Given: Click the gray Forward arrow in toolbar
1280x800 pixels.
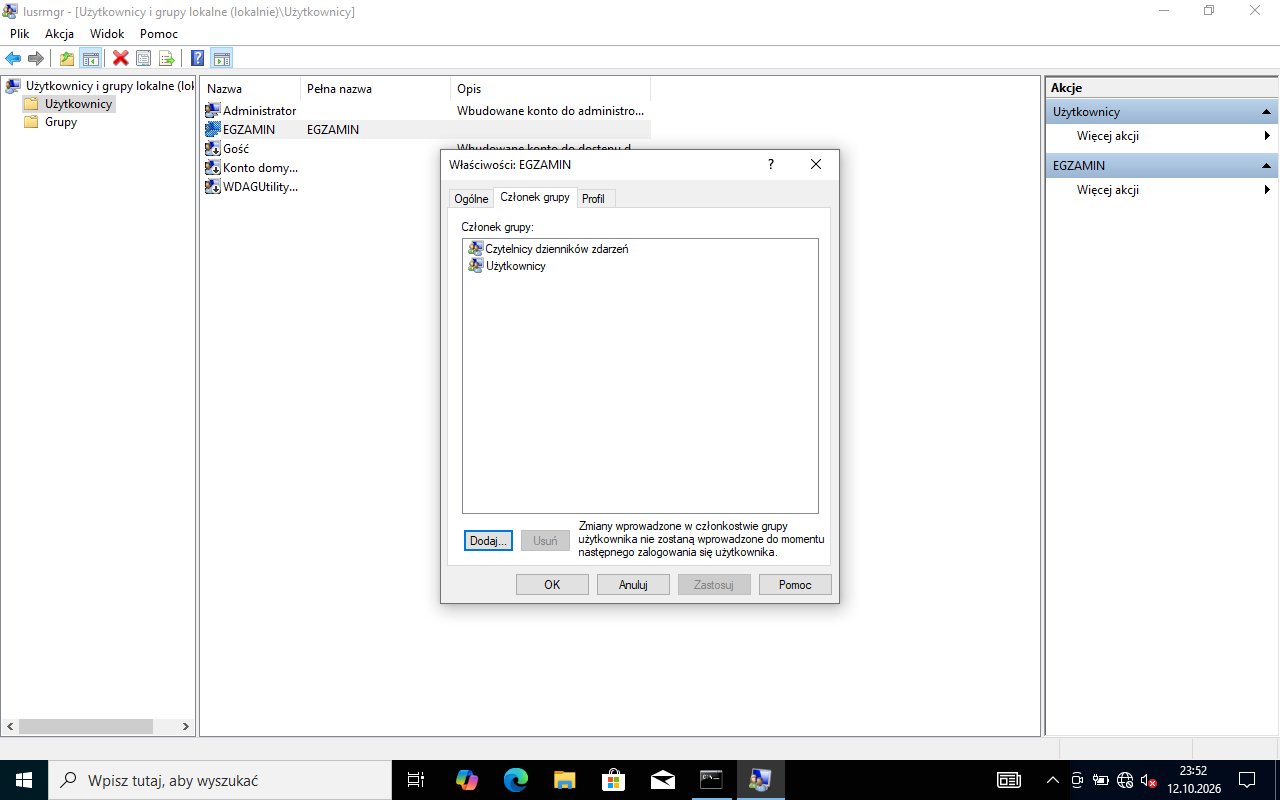Looking at the screenshot, I should tap(36, 58).
